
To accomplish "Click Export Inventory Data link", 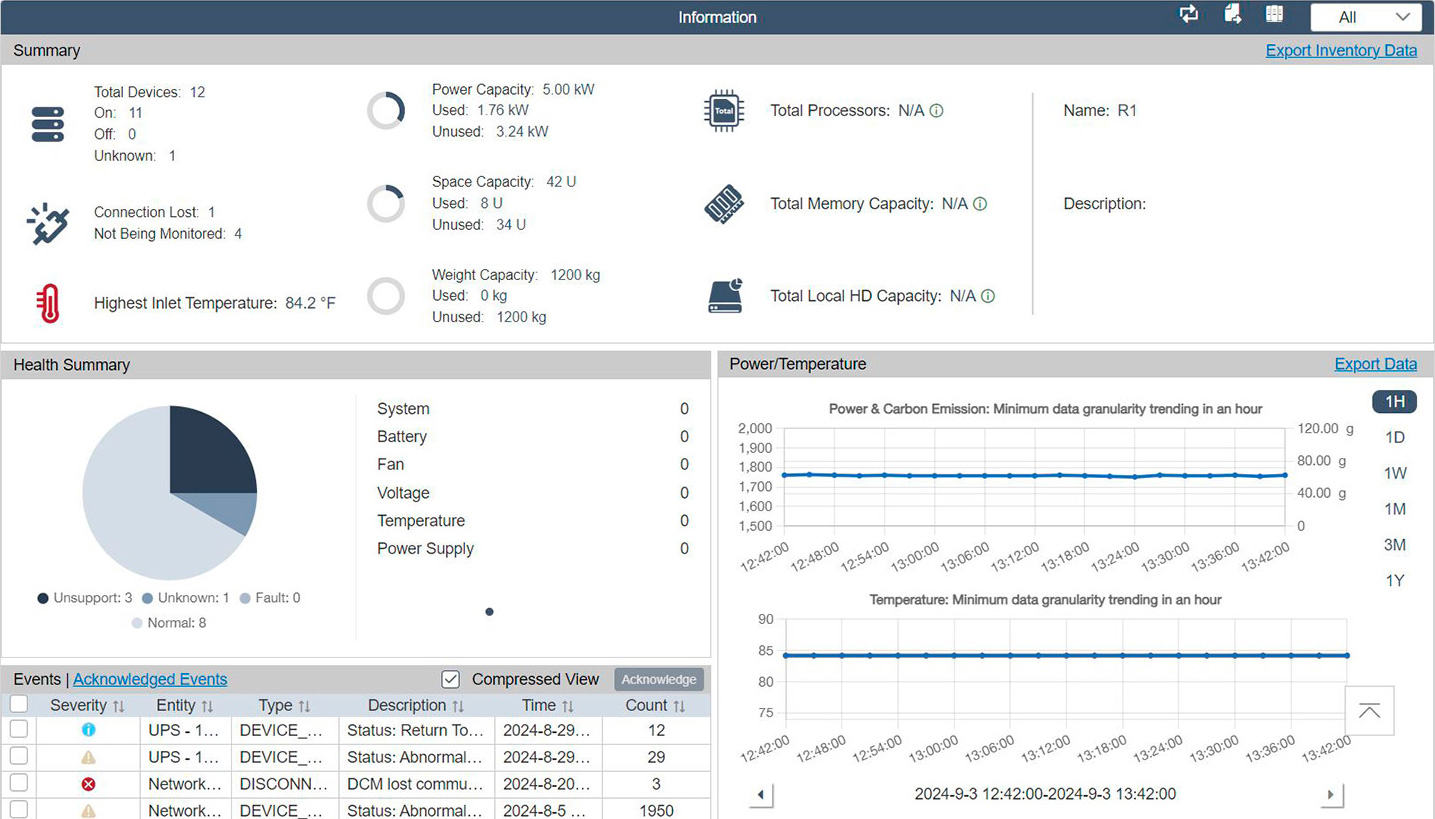I will (1341, 50).
